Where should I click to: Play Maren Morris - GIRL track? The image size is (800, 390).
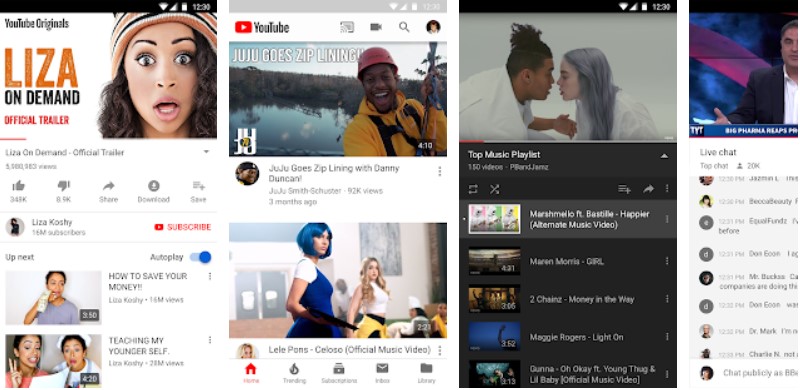(x=568, y=261)
